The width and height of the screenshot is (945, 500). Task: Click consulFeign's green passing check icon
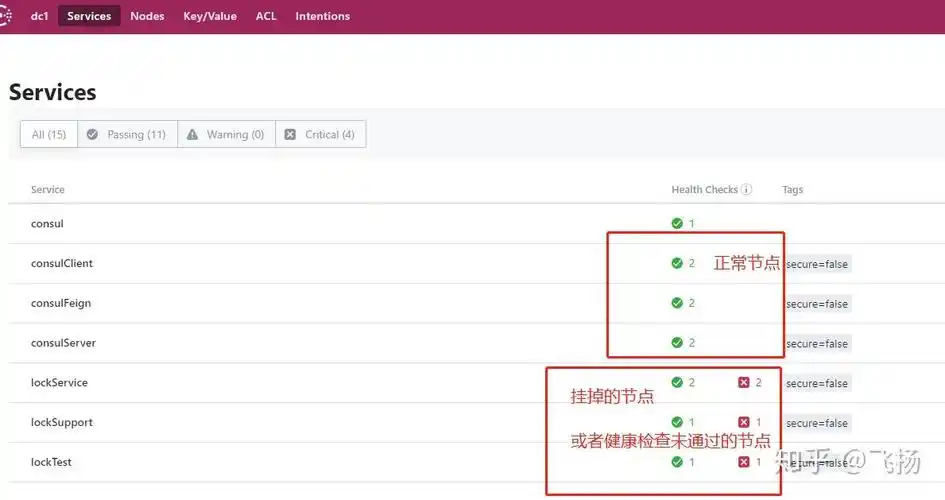[x=677, y=303]
